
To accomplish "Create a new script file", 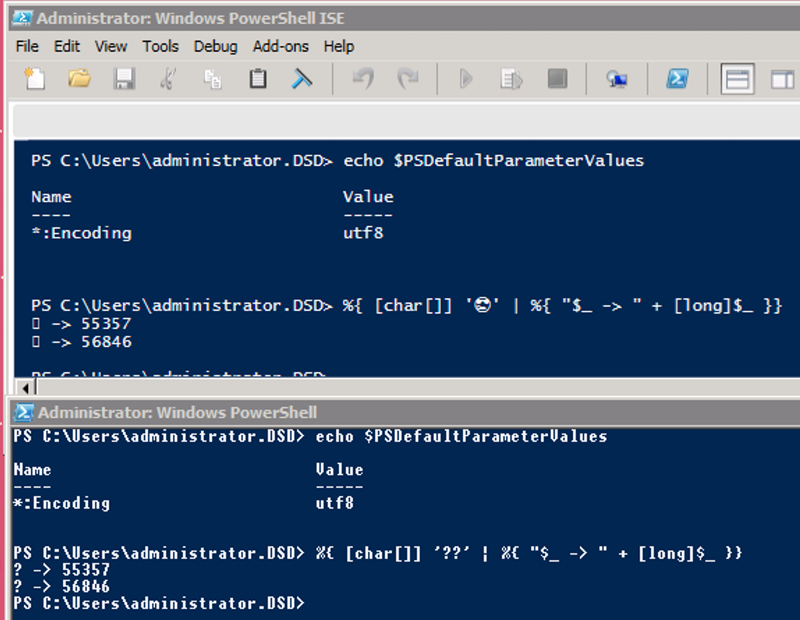I will [33, 78].
